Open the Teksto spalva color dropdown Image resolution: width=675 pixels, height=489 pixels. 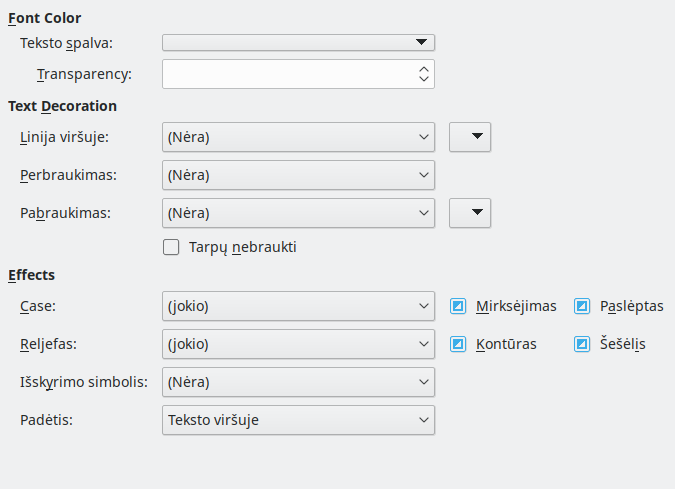pos(298,42)
